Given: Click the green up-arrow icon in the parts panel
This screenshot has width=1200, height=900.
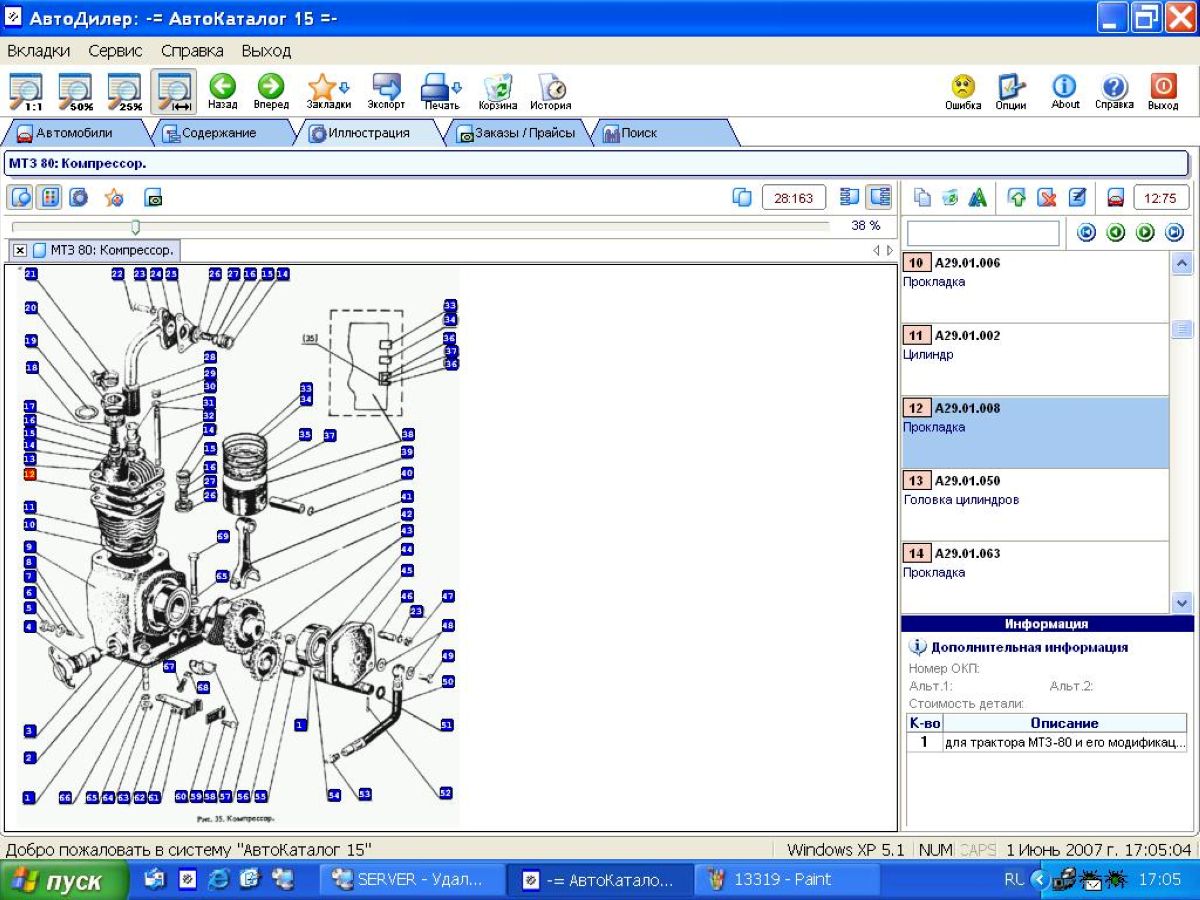Looking at the screenshot, I should [x=1017, y=197].
